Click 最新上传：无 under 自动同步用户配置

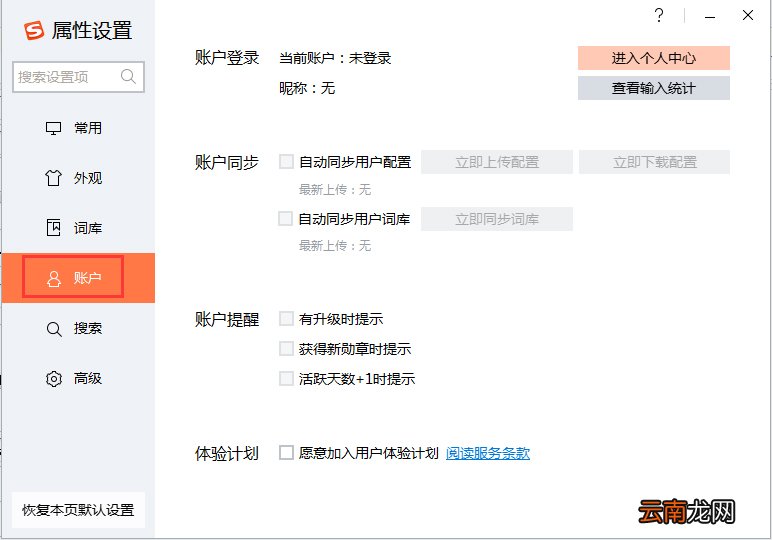coord(335,190)
